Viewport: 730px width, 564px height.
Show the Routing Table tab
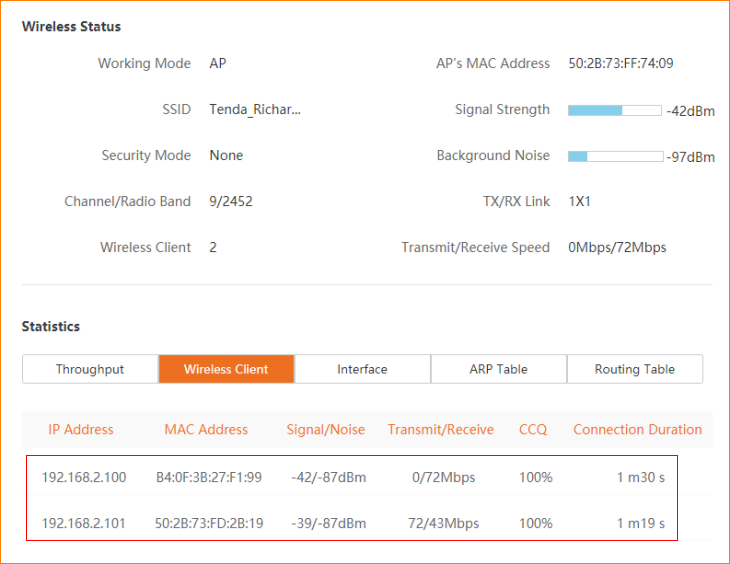tap(634, 369)
